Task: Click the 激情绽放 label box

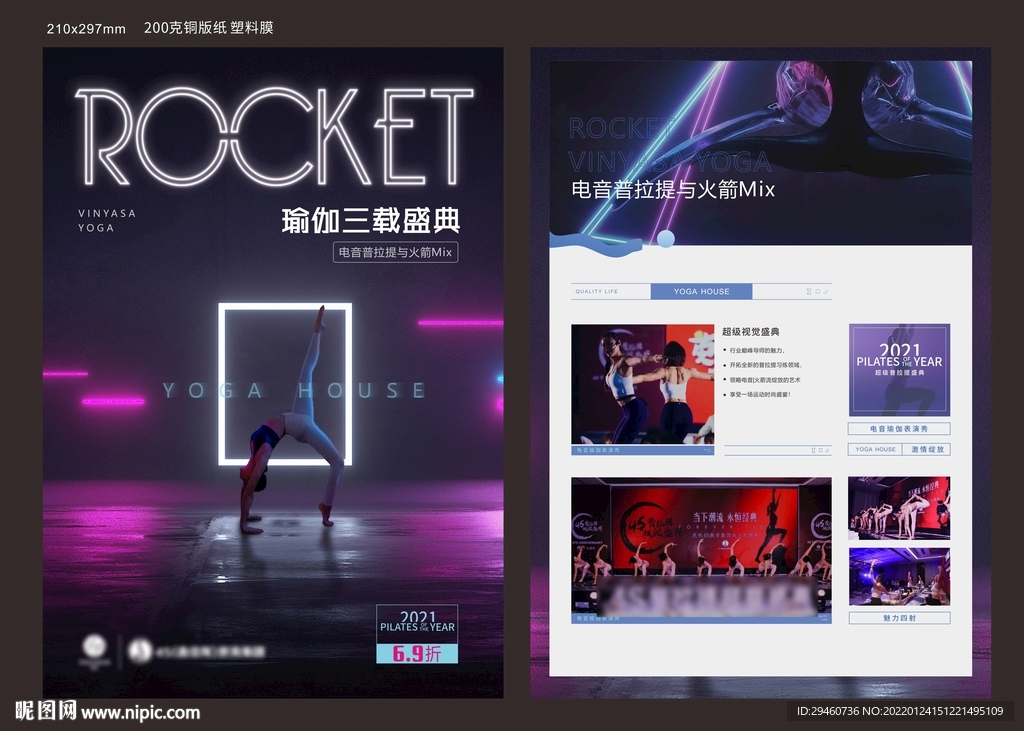Action: [927, 449]
